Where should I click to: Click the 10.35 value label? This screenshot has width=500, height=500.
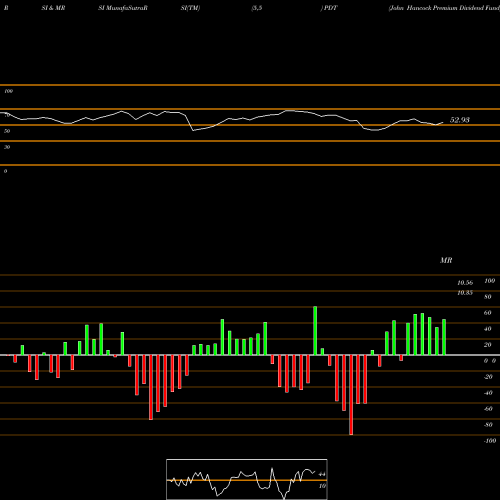coord(465,293)
